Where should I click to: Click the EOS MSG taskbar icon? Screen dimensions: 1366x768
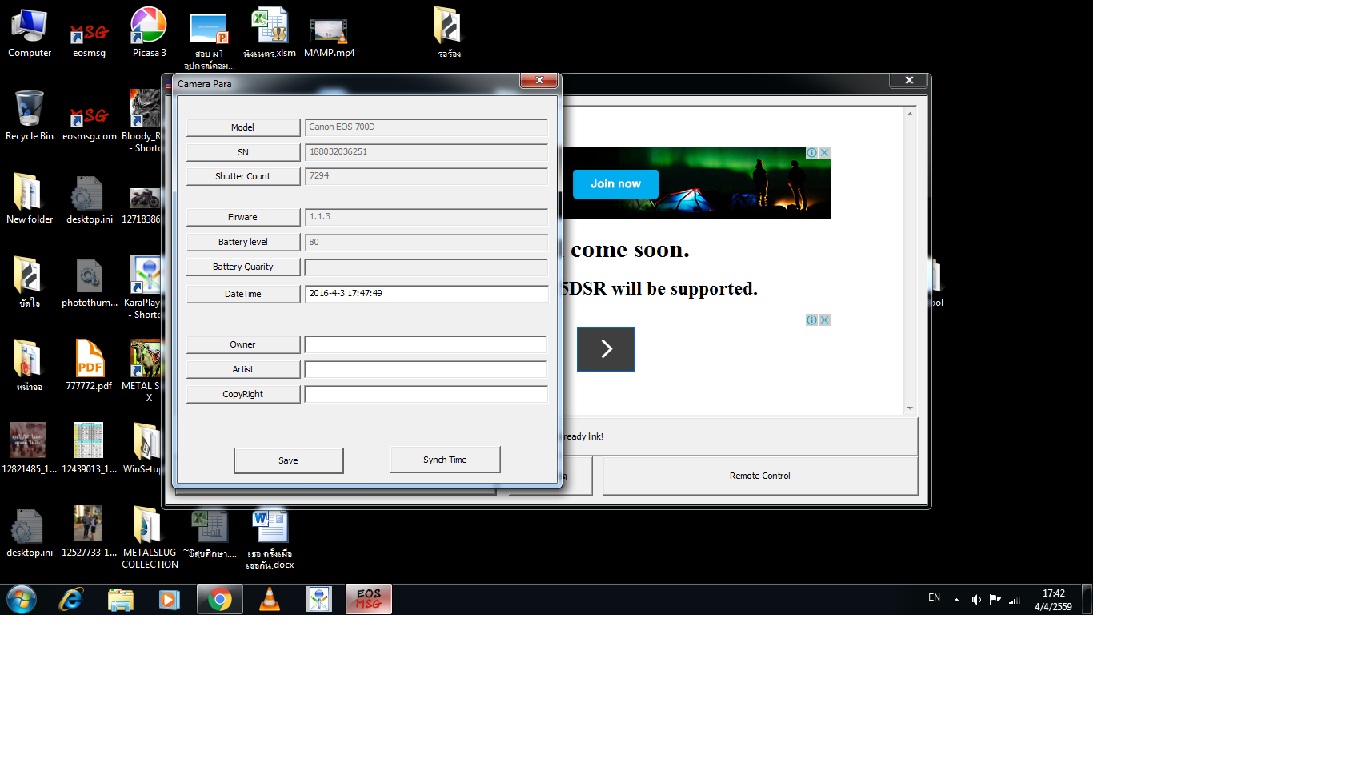coord(368,599)
